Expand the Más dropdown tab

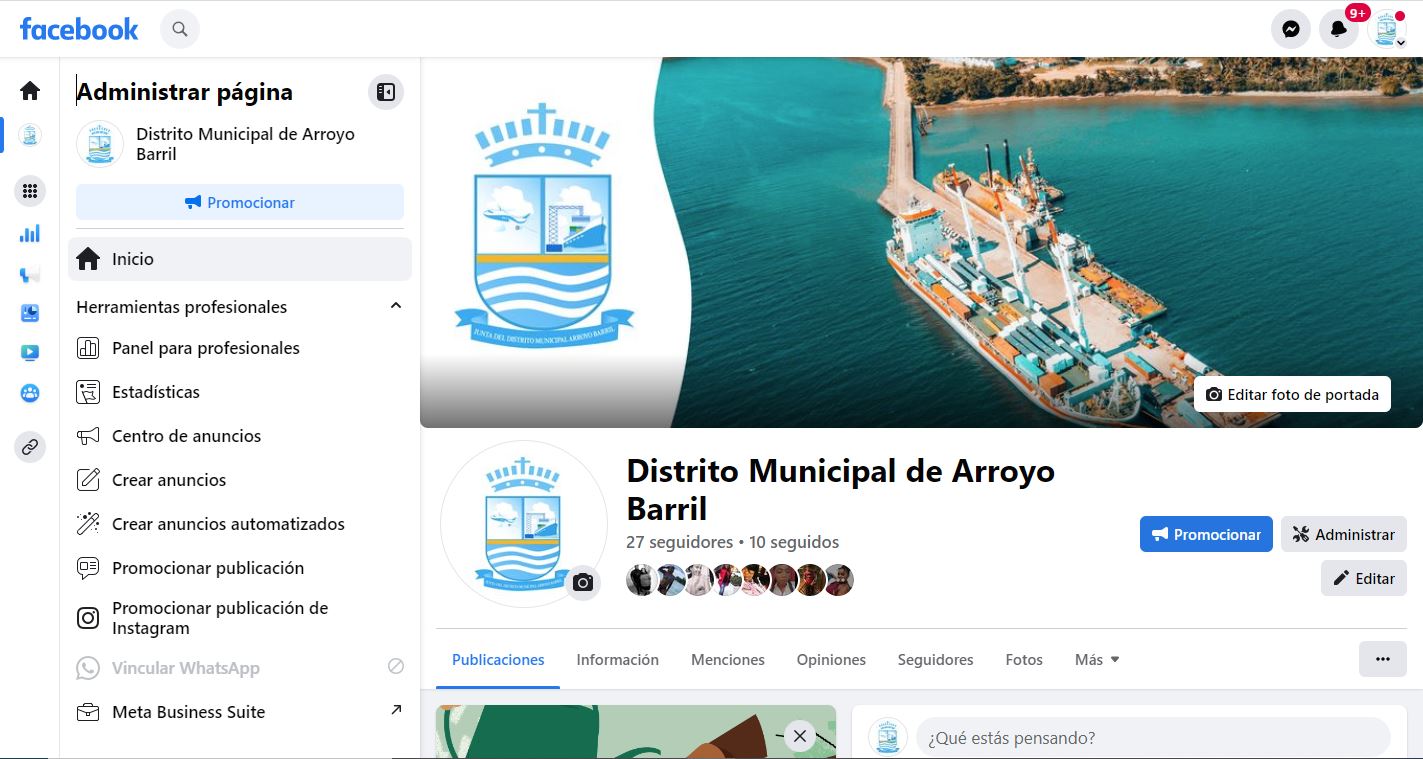(1097, 660)
